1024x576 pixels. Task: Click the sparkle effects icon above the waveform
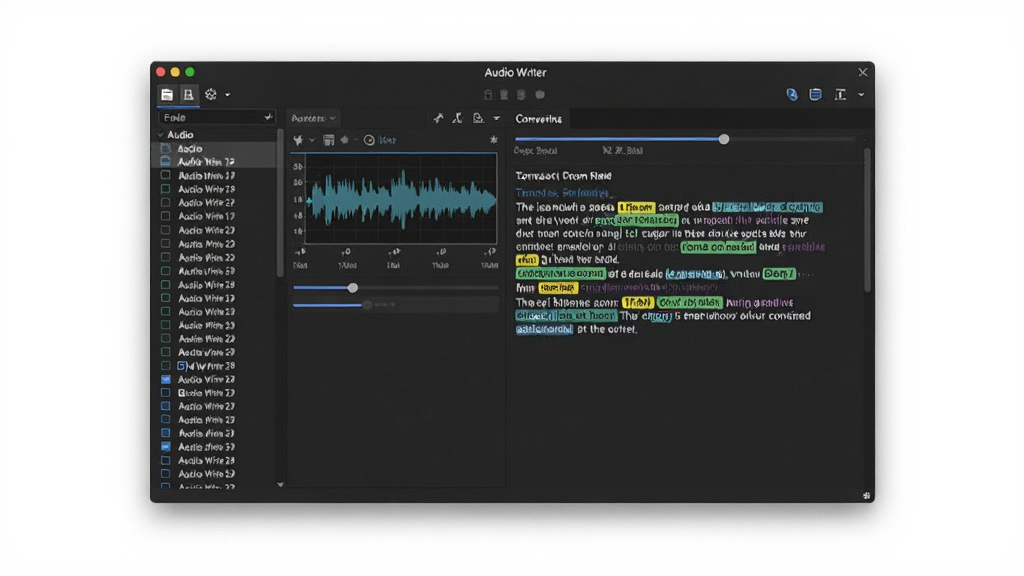pos(298,140)
